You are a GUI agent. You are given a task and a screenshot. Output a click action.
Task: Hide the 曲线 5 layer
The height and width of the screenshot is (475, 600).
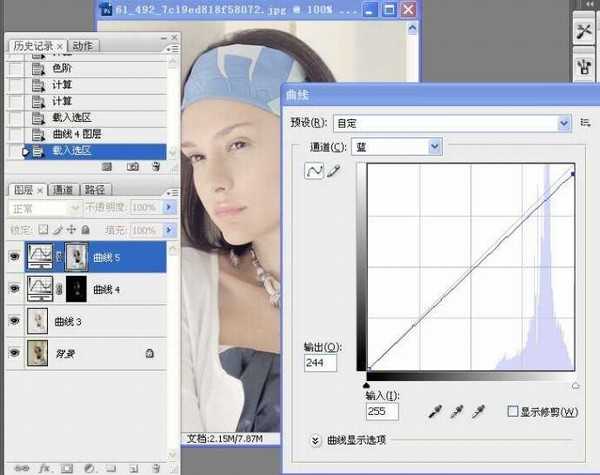tap(12, 255)
